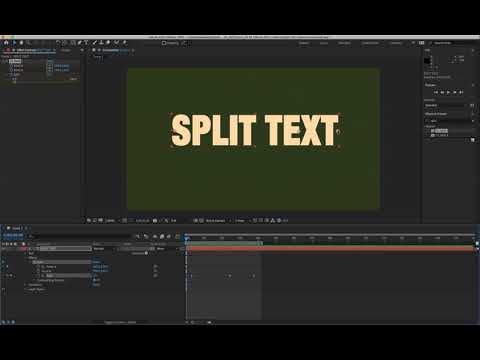Click Toggle Switches / Modes button
Image resolution: width=480 pixels, height=360 pixels.
point(120,322)
